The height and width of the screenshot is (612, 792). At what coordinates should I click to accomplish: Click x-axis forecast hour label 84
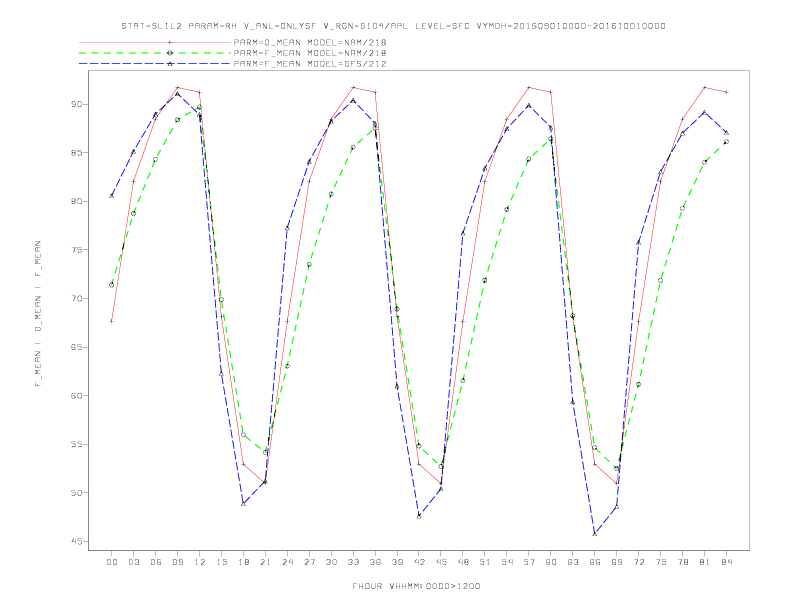726,562
